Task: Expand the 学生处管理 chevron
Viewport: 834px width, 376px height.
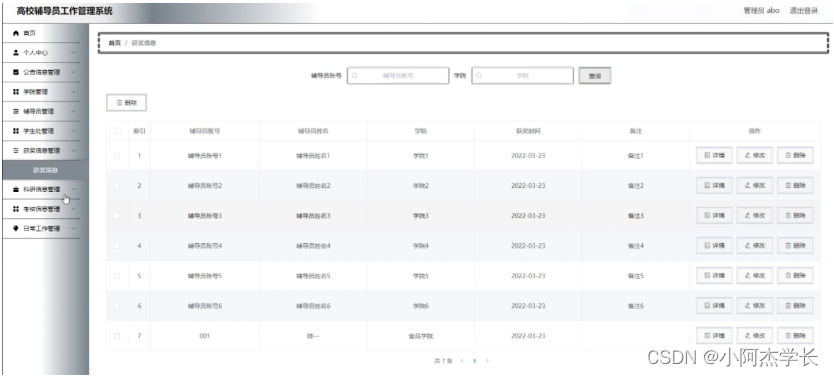Action: 73,131
